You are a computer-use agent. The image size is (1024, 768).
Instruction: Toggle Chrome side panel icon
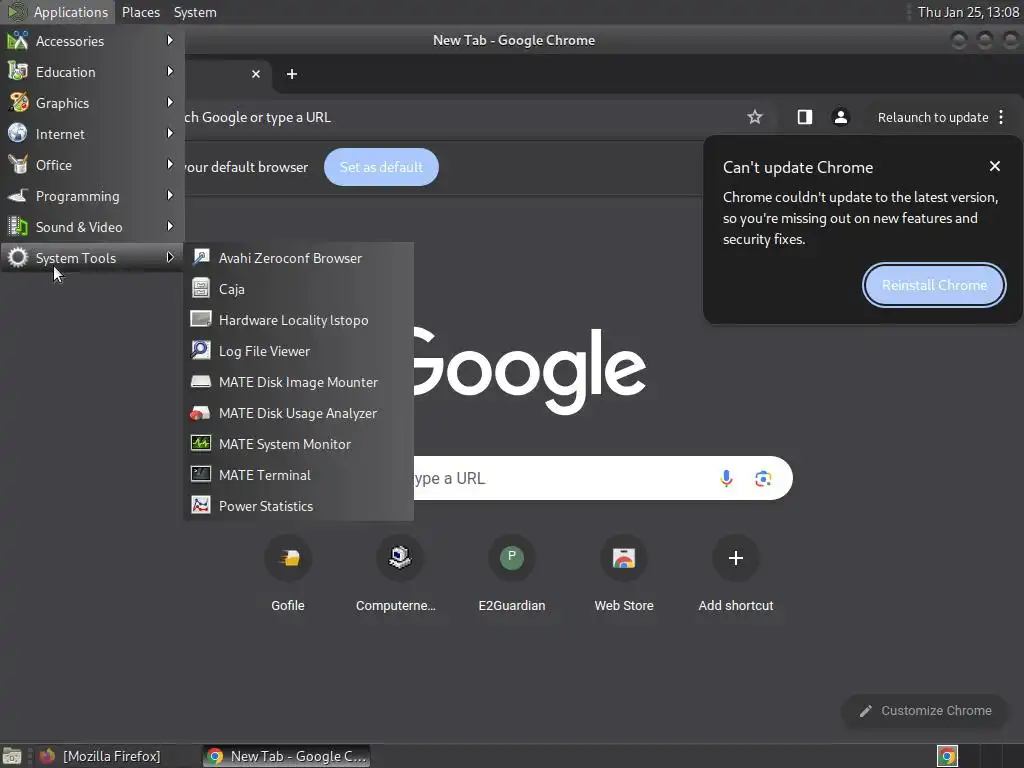(805, 117)
